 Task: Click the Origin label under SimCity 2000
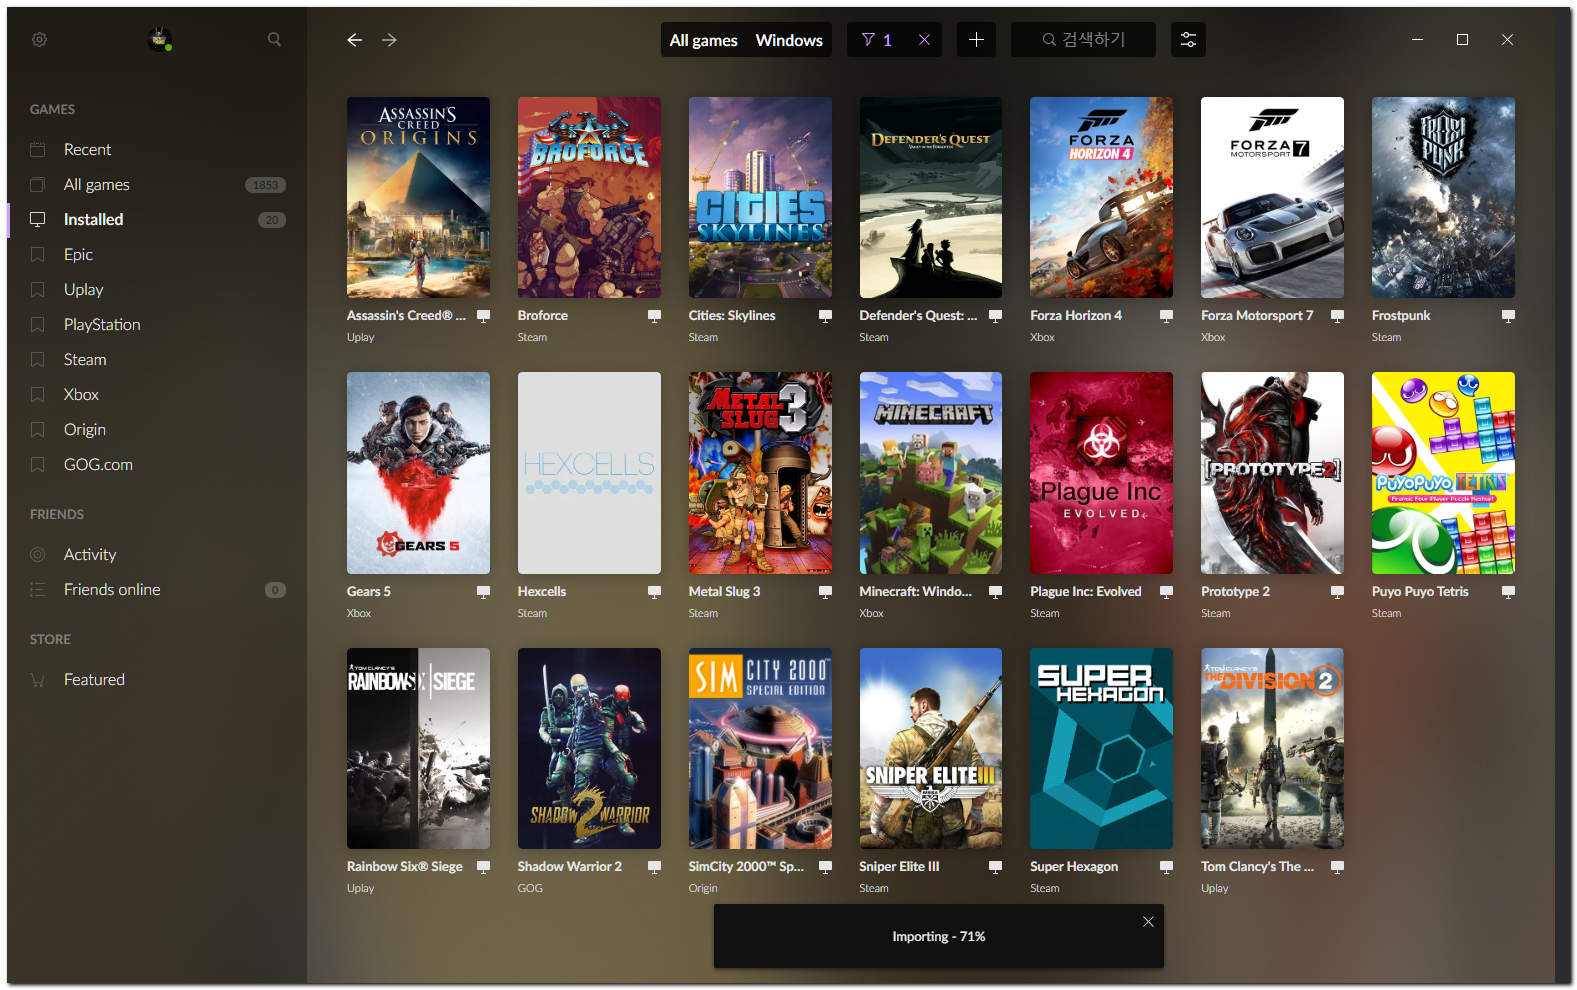click(x=702, y=889)
